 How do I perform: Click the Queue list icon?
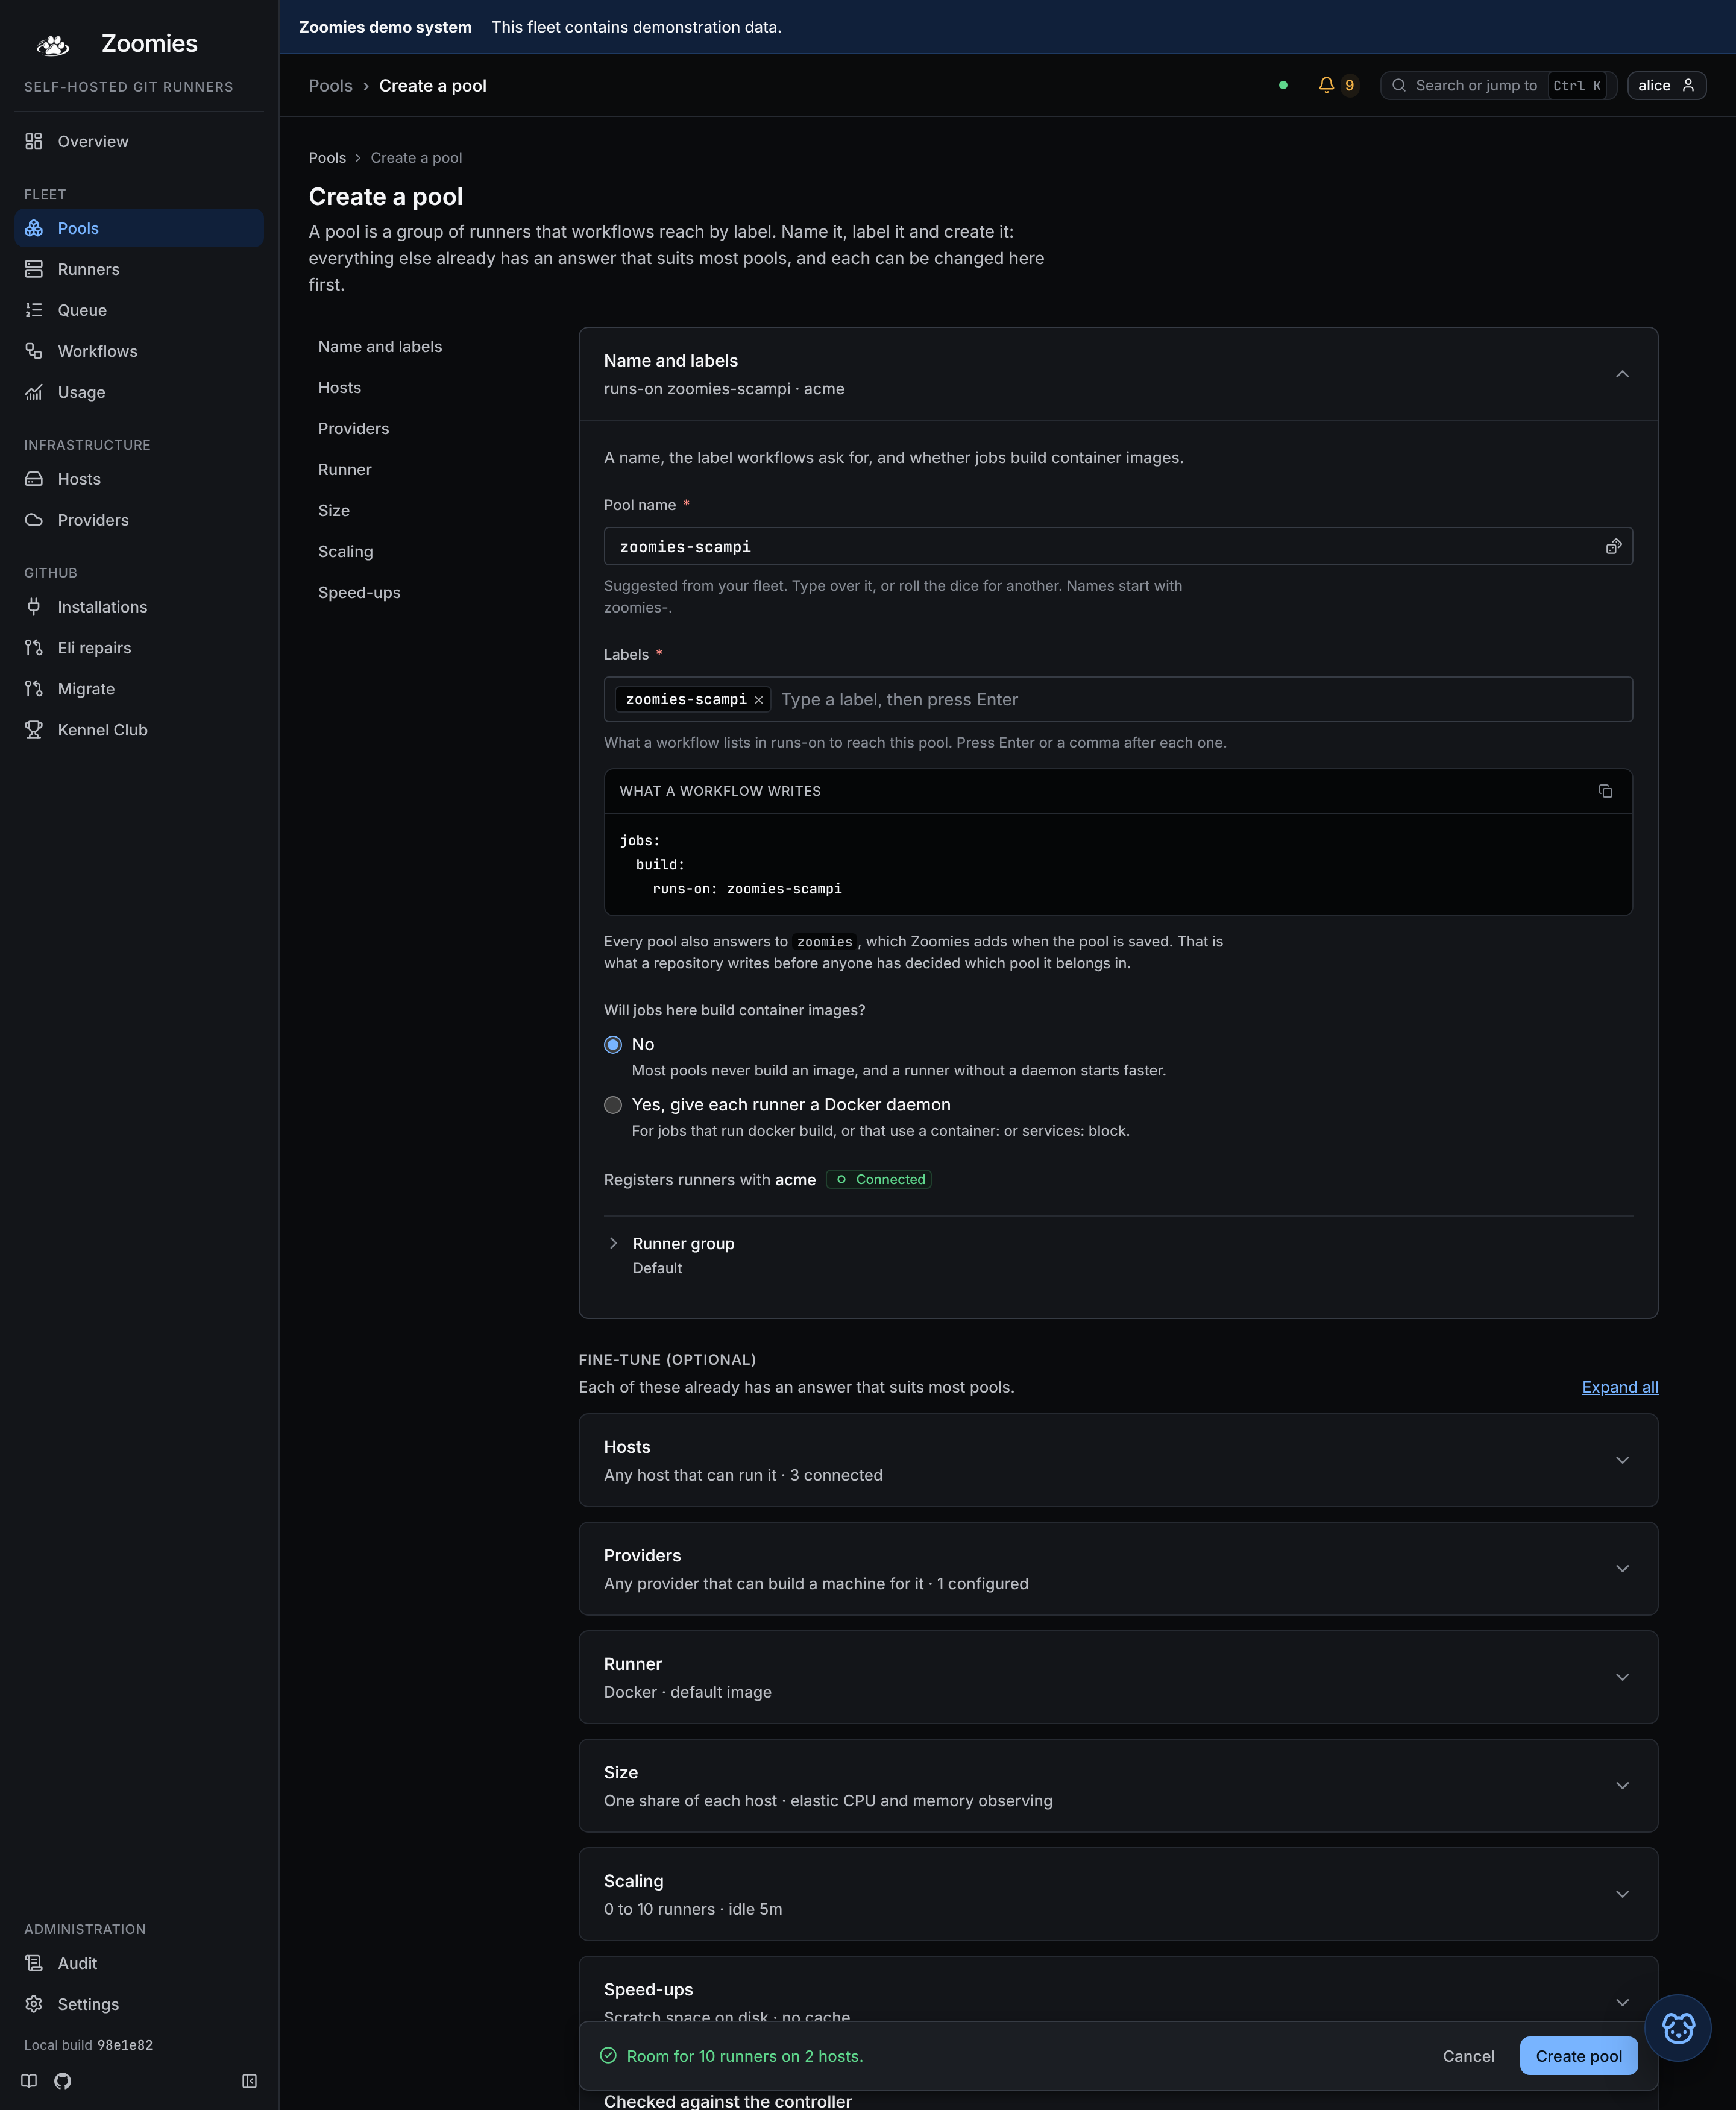(x=34, y=310)
